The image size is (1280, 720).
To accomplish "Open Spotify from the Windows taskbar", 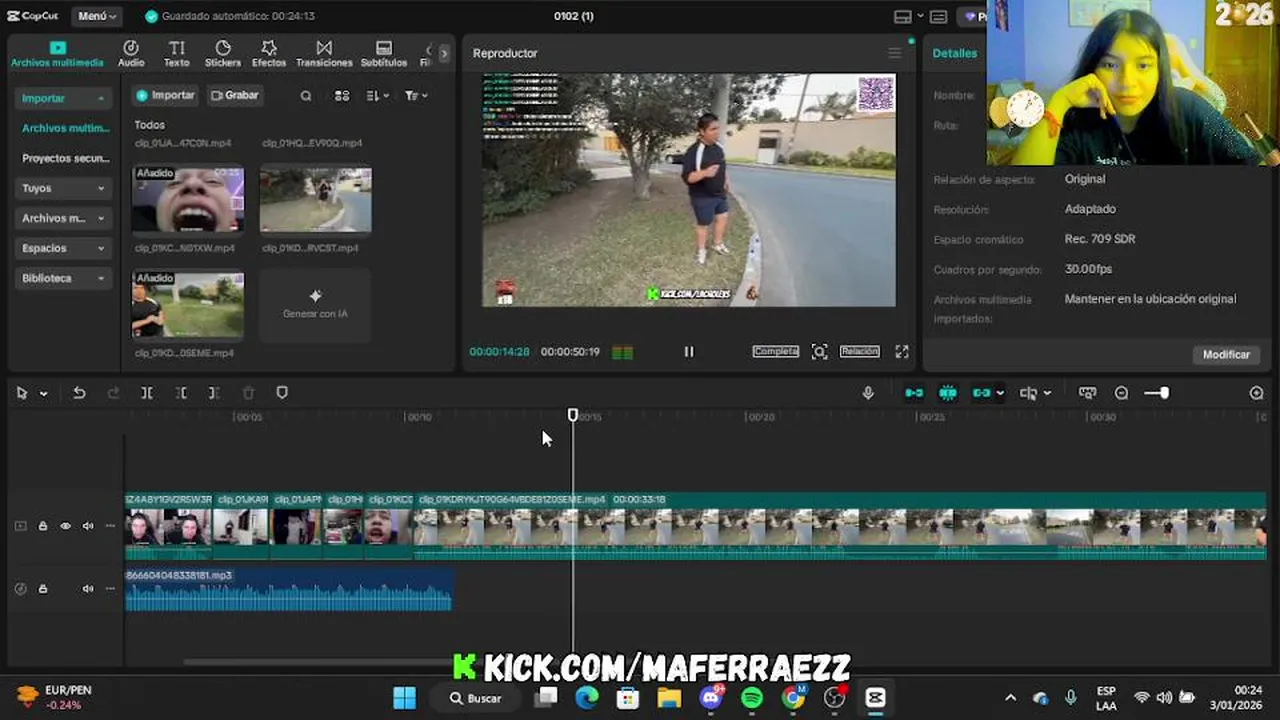I will (x=752, y=698).
